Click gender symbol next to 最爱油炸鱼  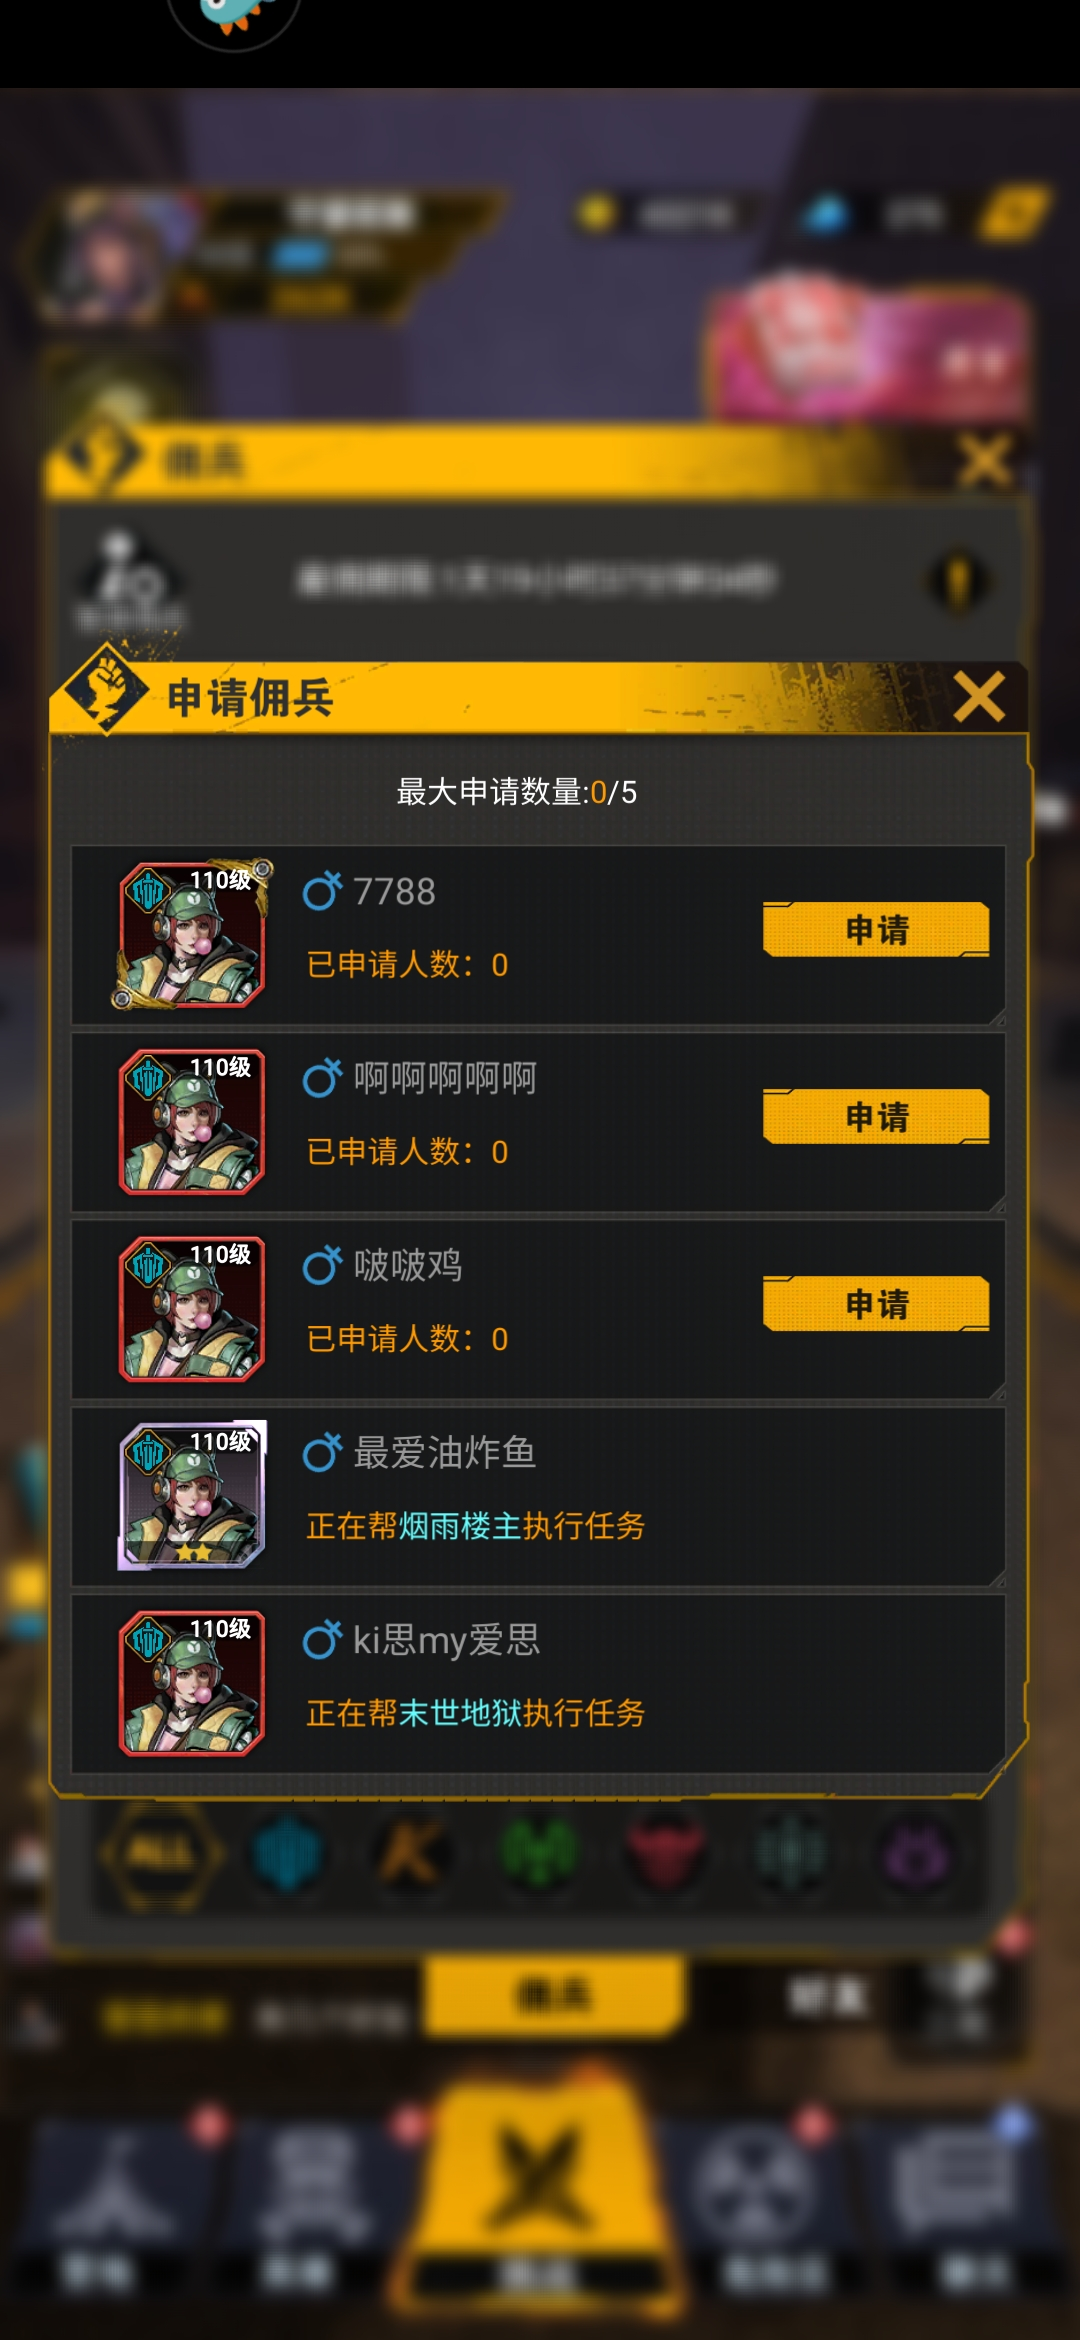pos(322,1452)
